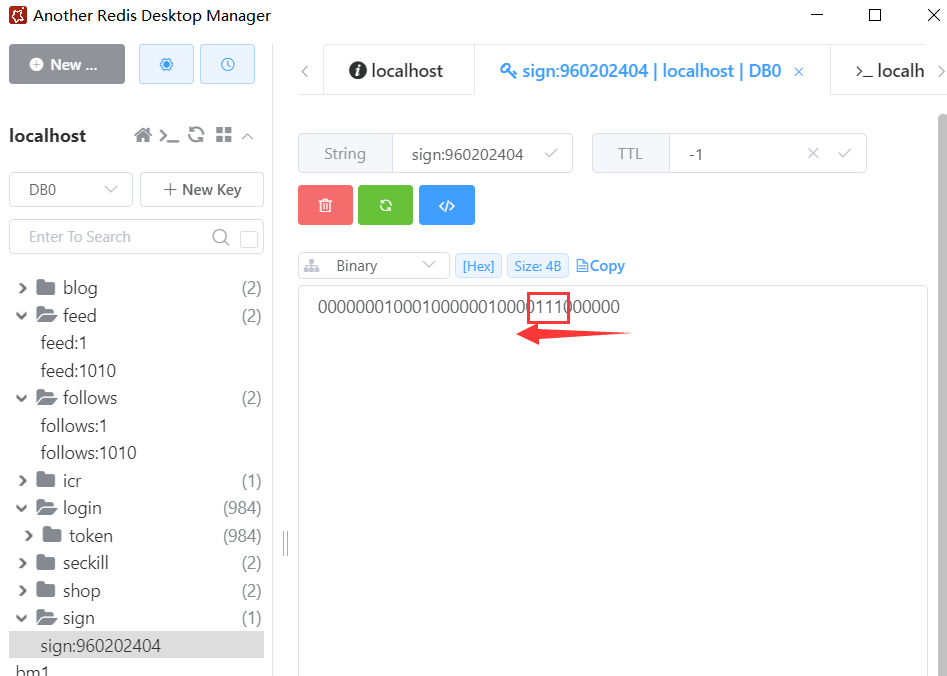947x676 pixels.
Task: Close the sign:960202404 key tab
Action: [x=798, y=72]
